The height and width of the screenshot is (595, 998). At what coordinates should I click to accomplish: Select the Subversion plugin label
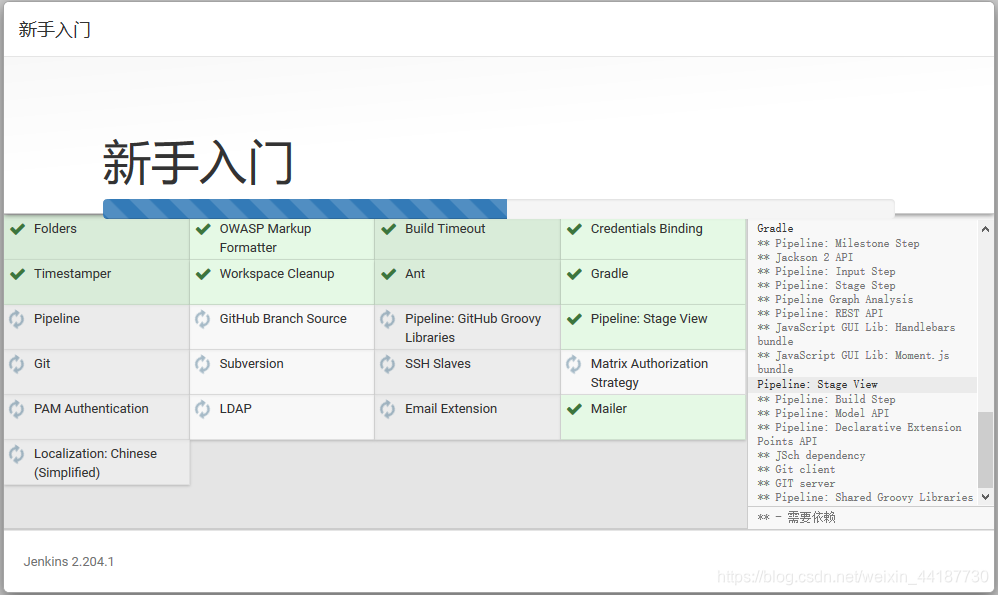[x=251, y=363]
